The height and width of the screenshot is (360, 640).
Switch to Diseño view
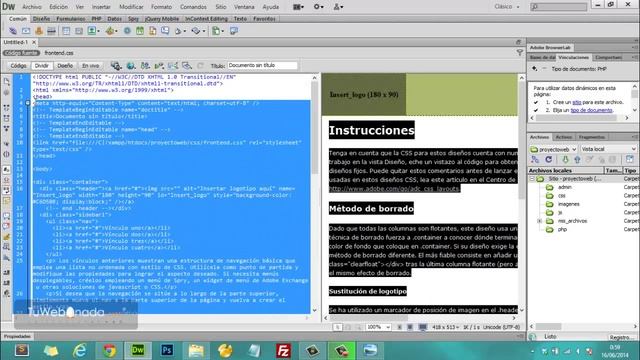click(65, 65)
